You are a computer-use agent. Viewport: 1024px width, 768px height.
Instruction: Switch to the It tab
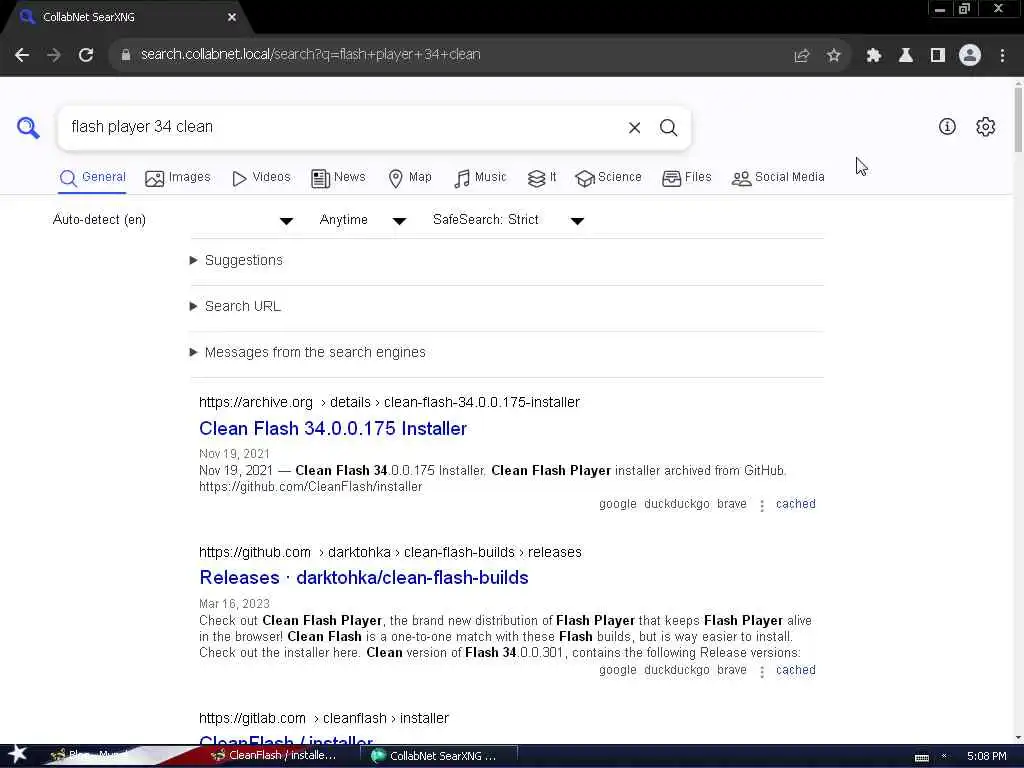(542, 177)
